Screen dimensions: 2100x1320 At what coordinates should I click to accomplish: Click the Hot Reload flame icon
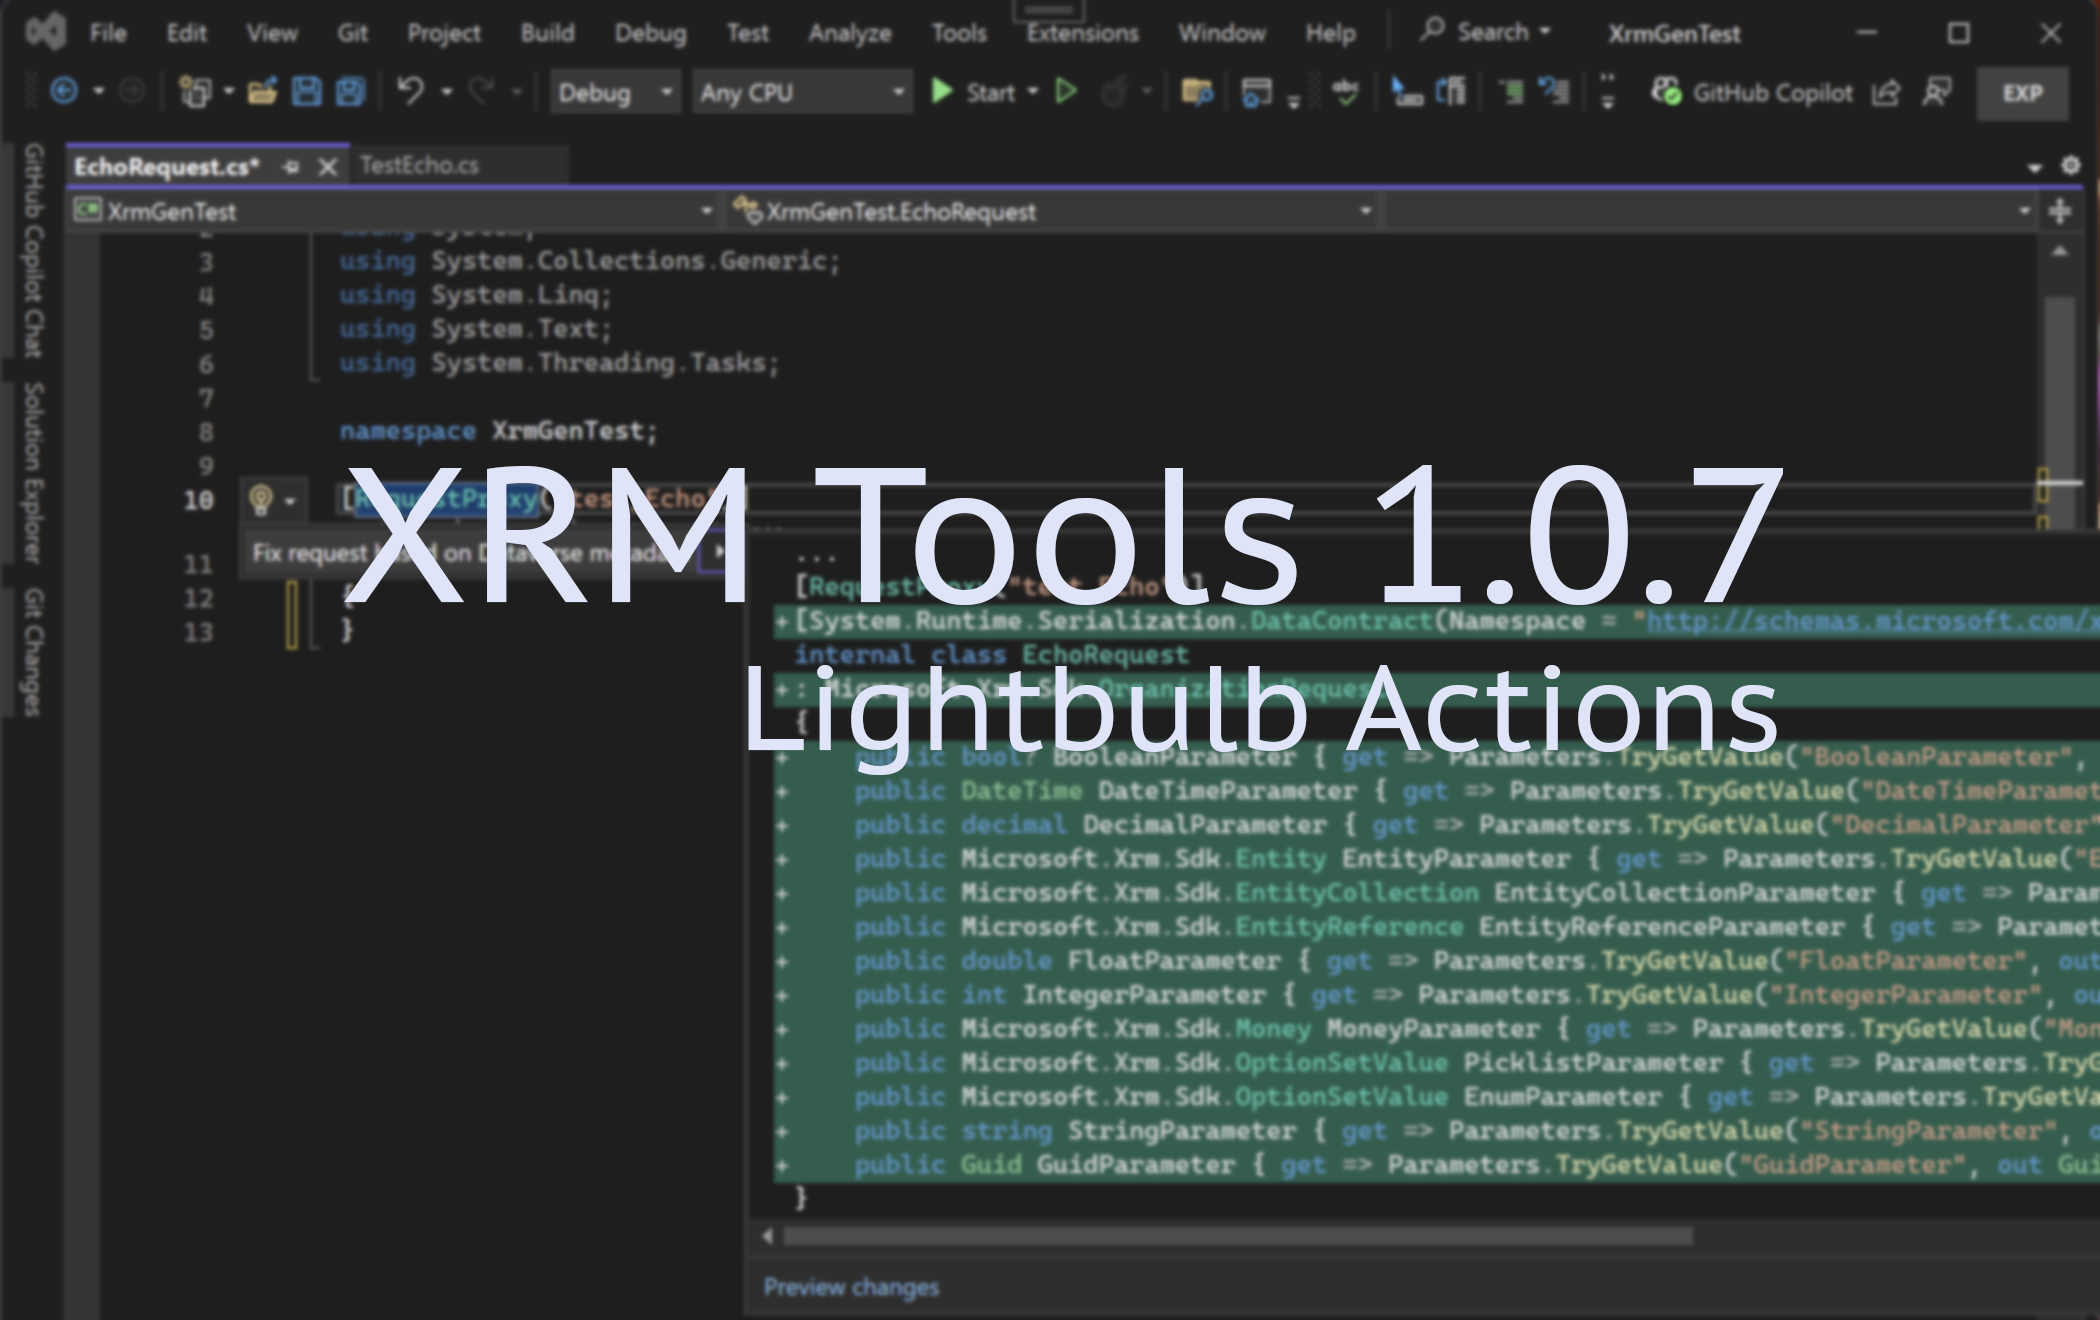click(1114, 93)
